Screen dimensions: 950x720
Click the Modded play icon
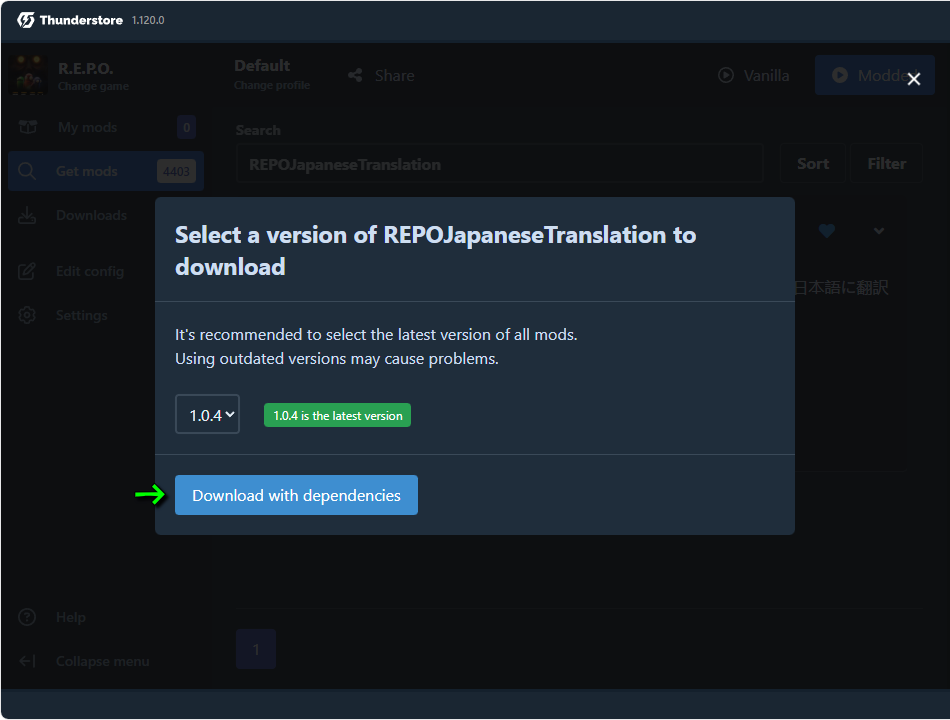(x=840, y=75)
